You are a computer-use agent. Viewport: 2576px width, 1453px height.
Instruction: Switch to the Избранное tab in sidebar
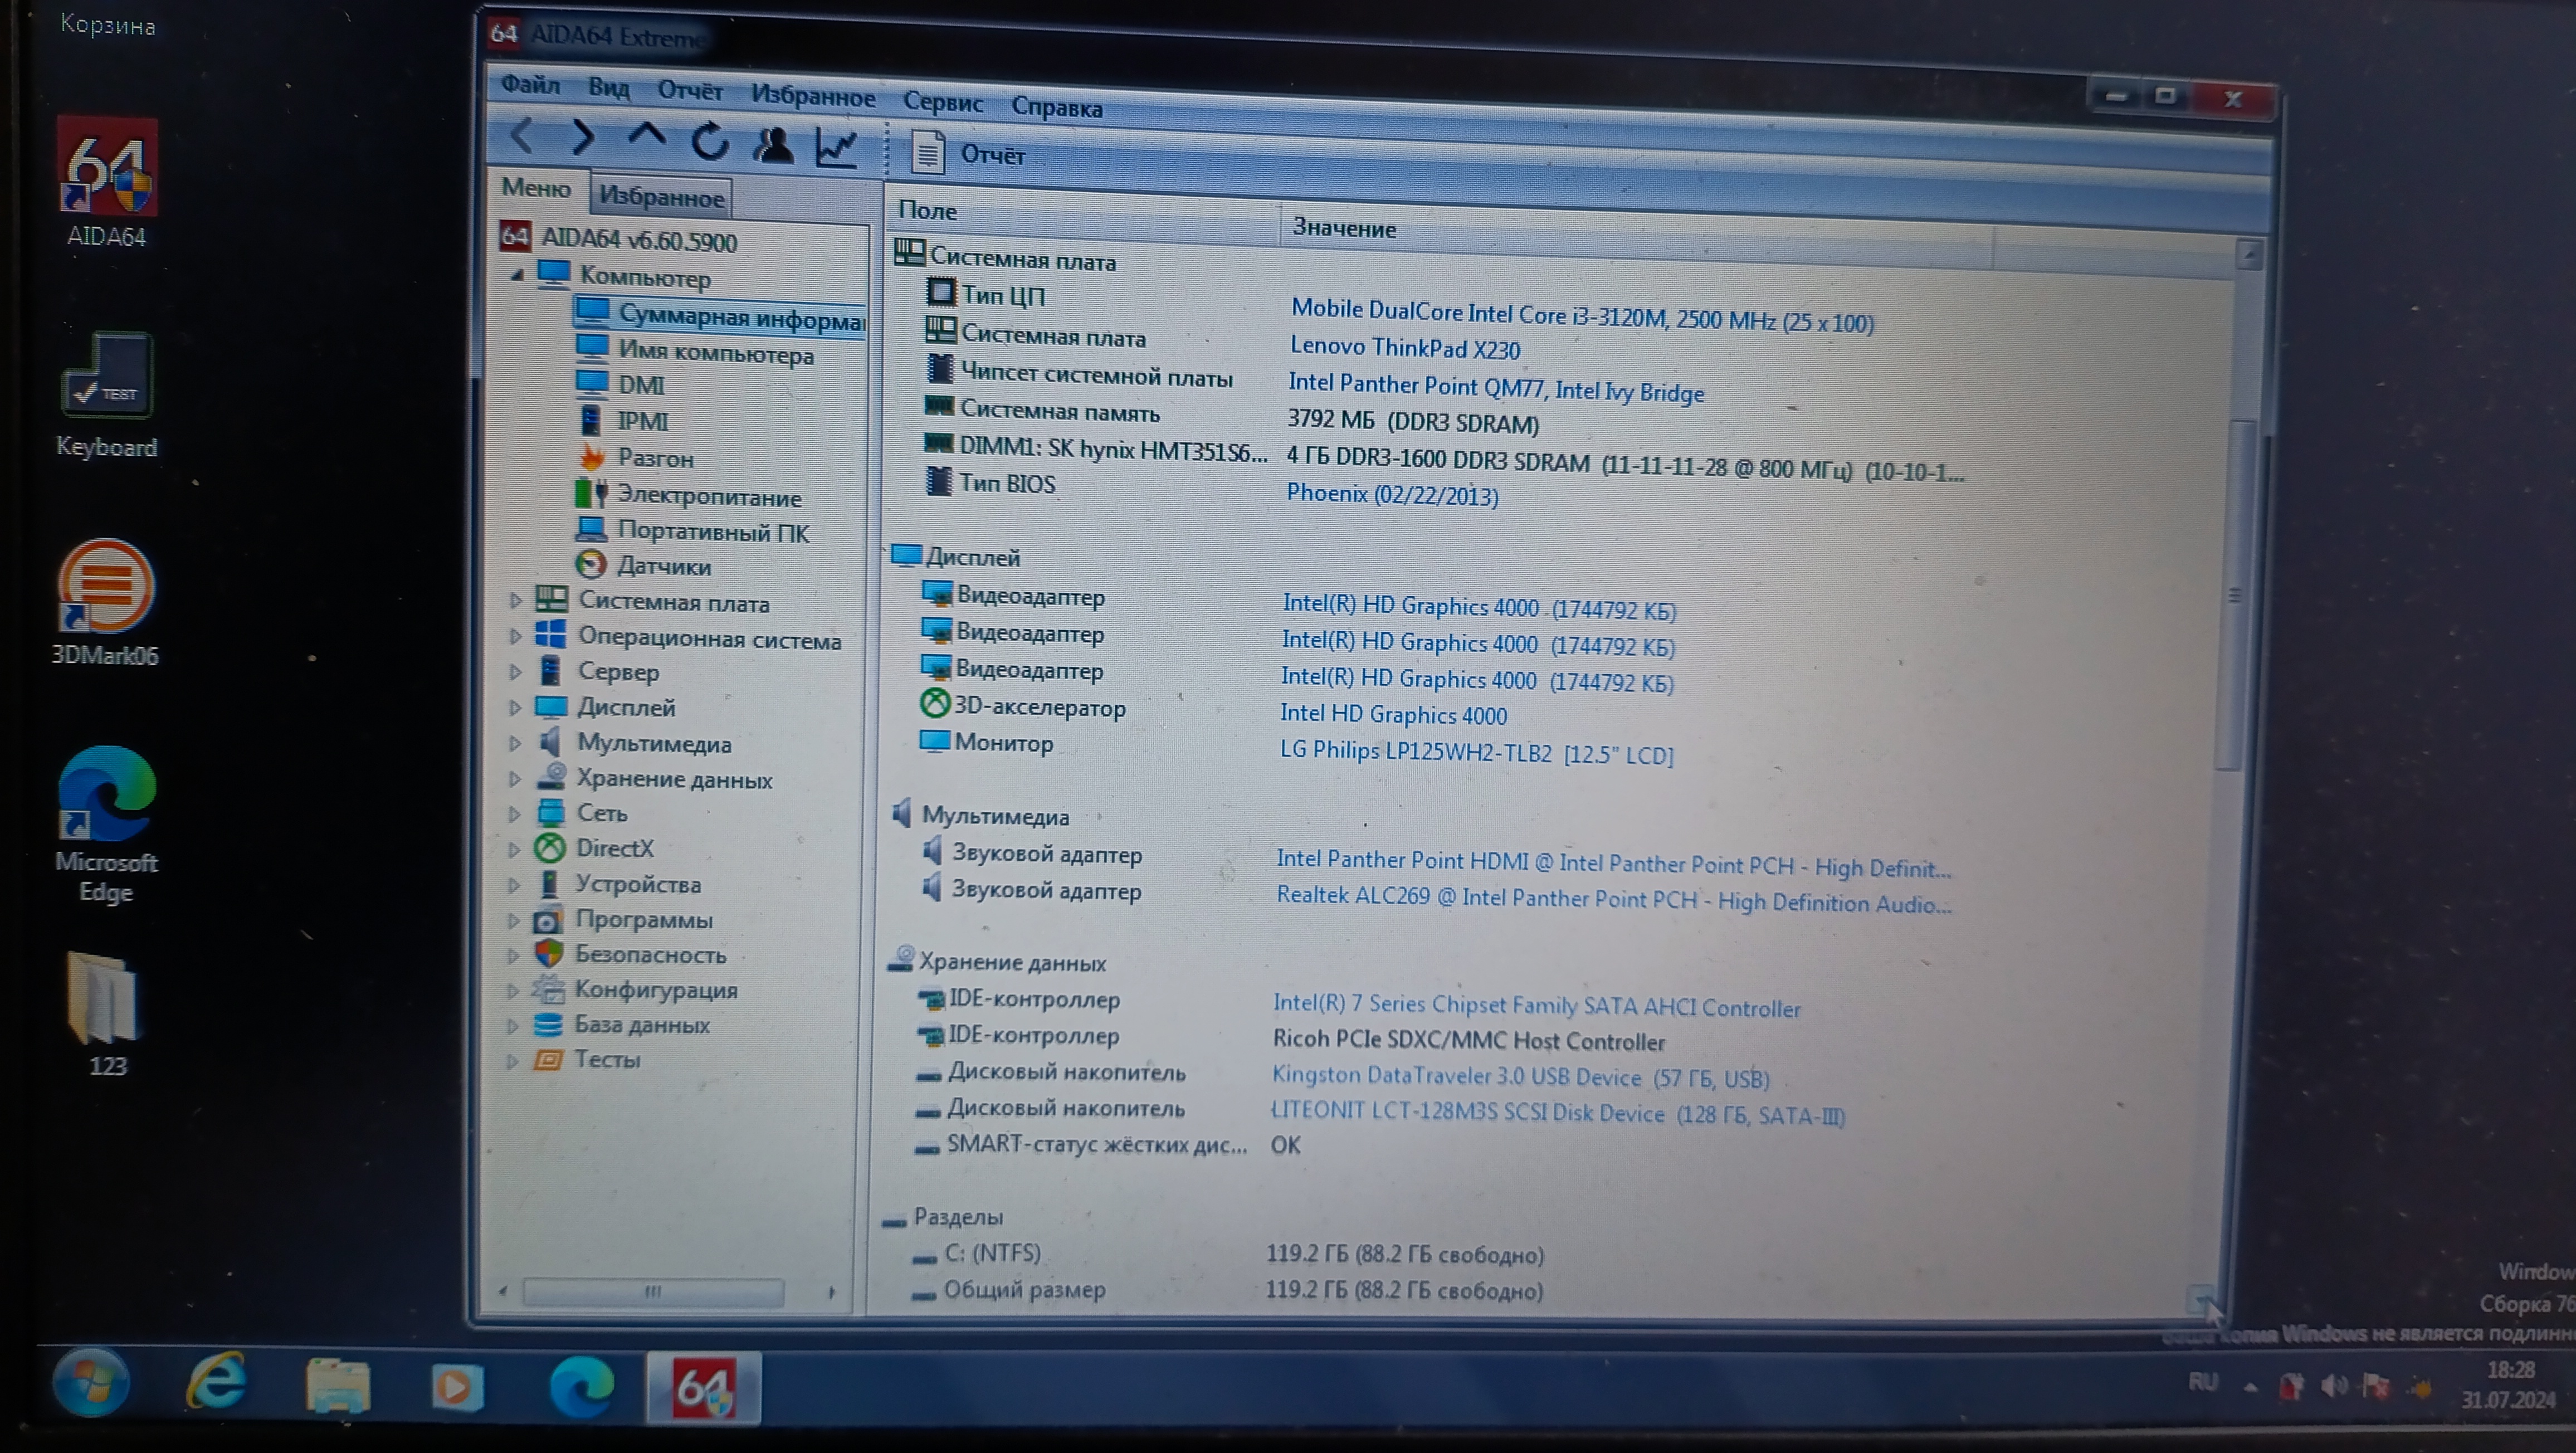coord(661,197)
